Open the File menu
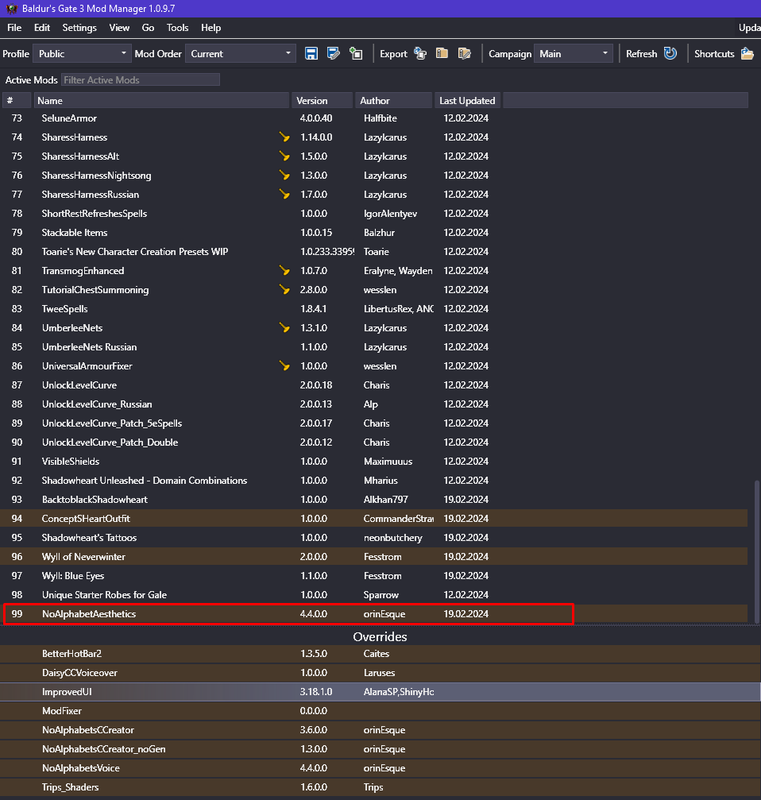Viewport: 761px width, 800px height. pyautogui.click(x=14, y=28)
